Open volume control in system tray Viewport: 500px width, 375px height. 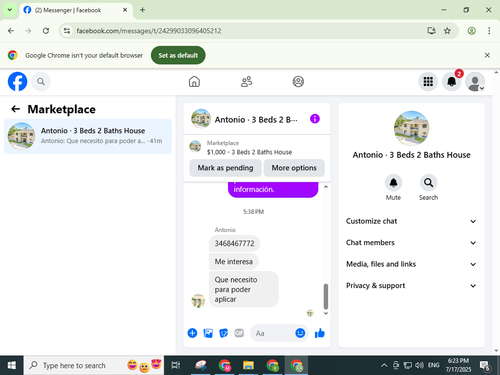[419, 365]
